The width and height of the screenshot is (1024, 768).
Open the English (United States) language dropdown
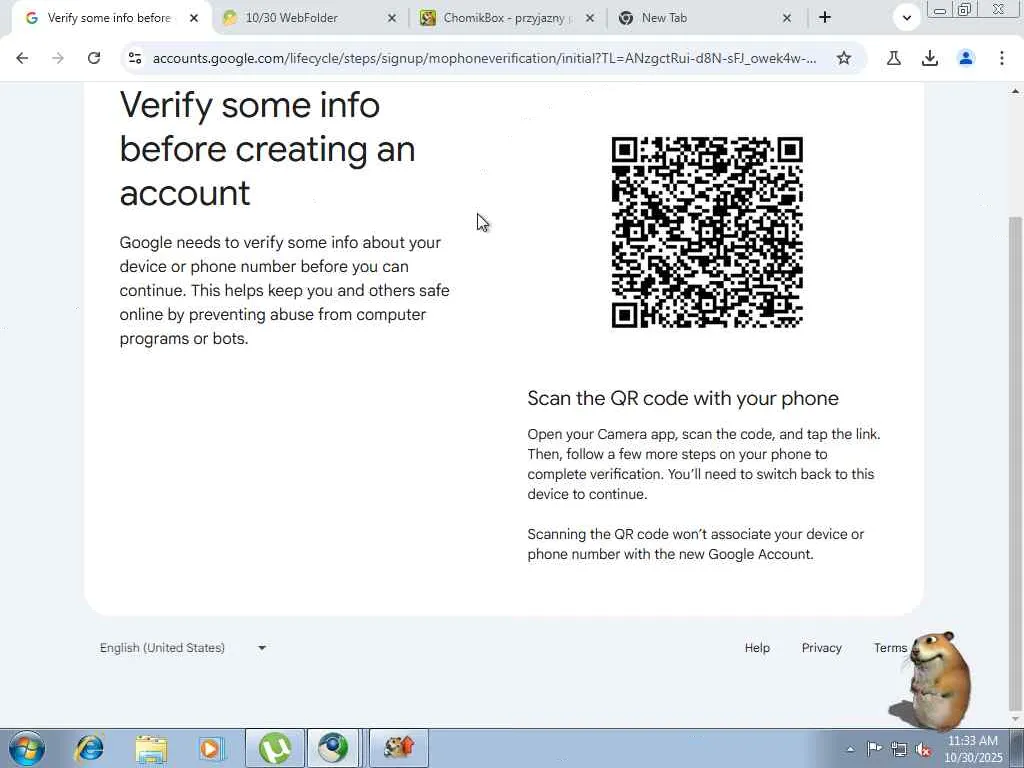tap(183, 648)
